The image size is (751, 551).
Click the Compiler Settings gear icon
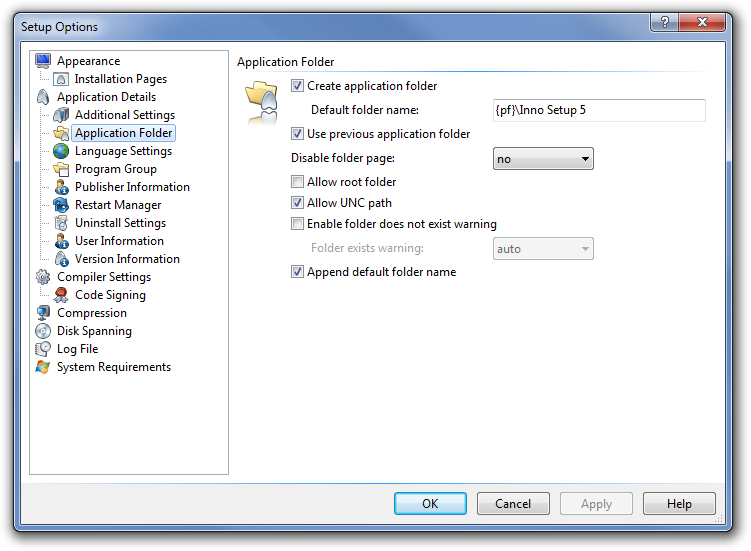coord(43,277)
